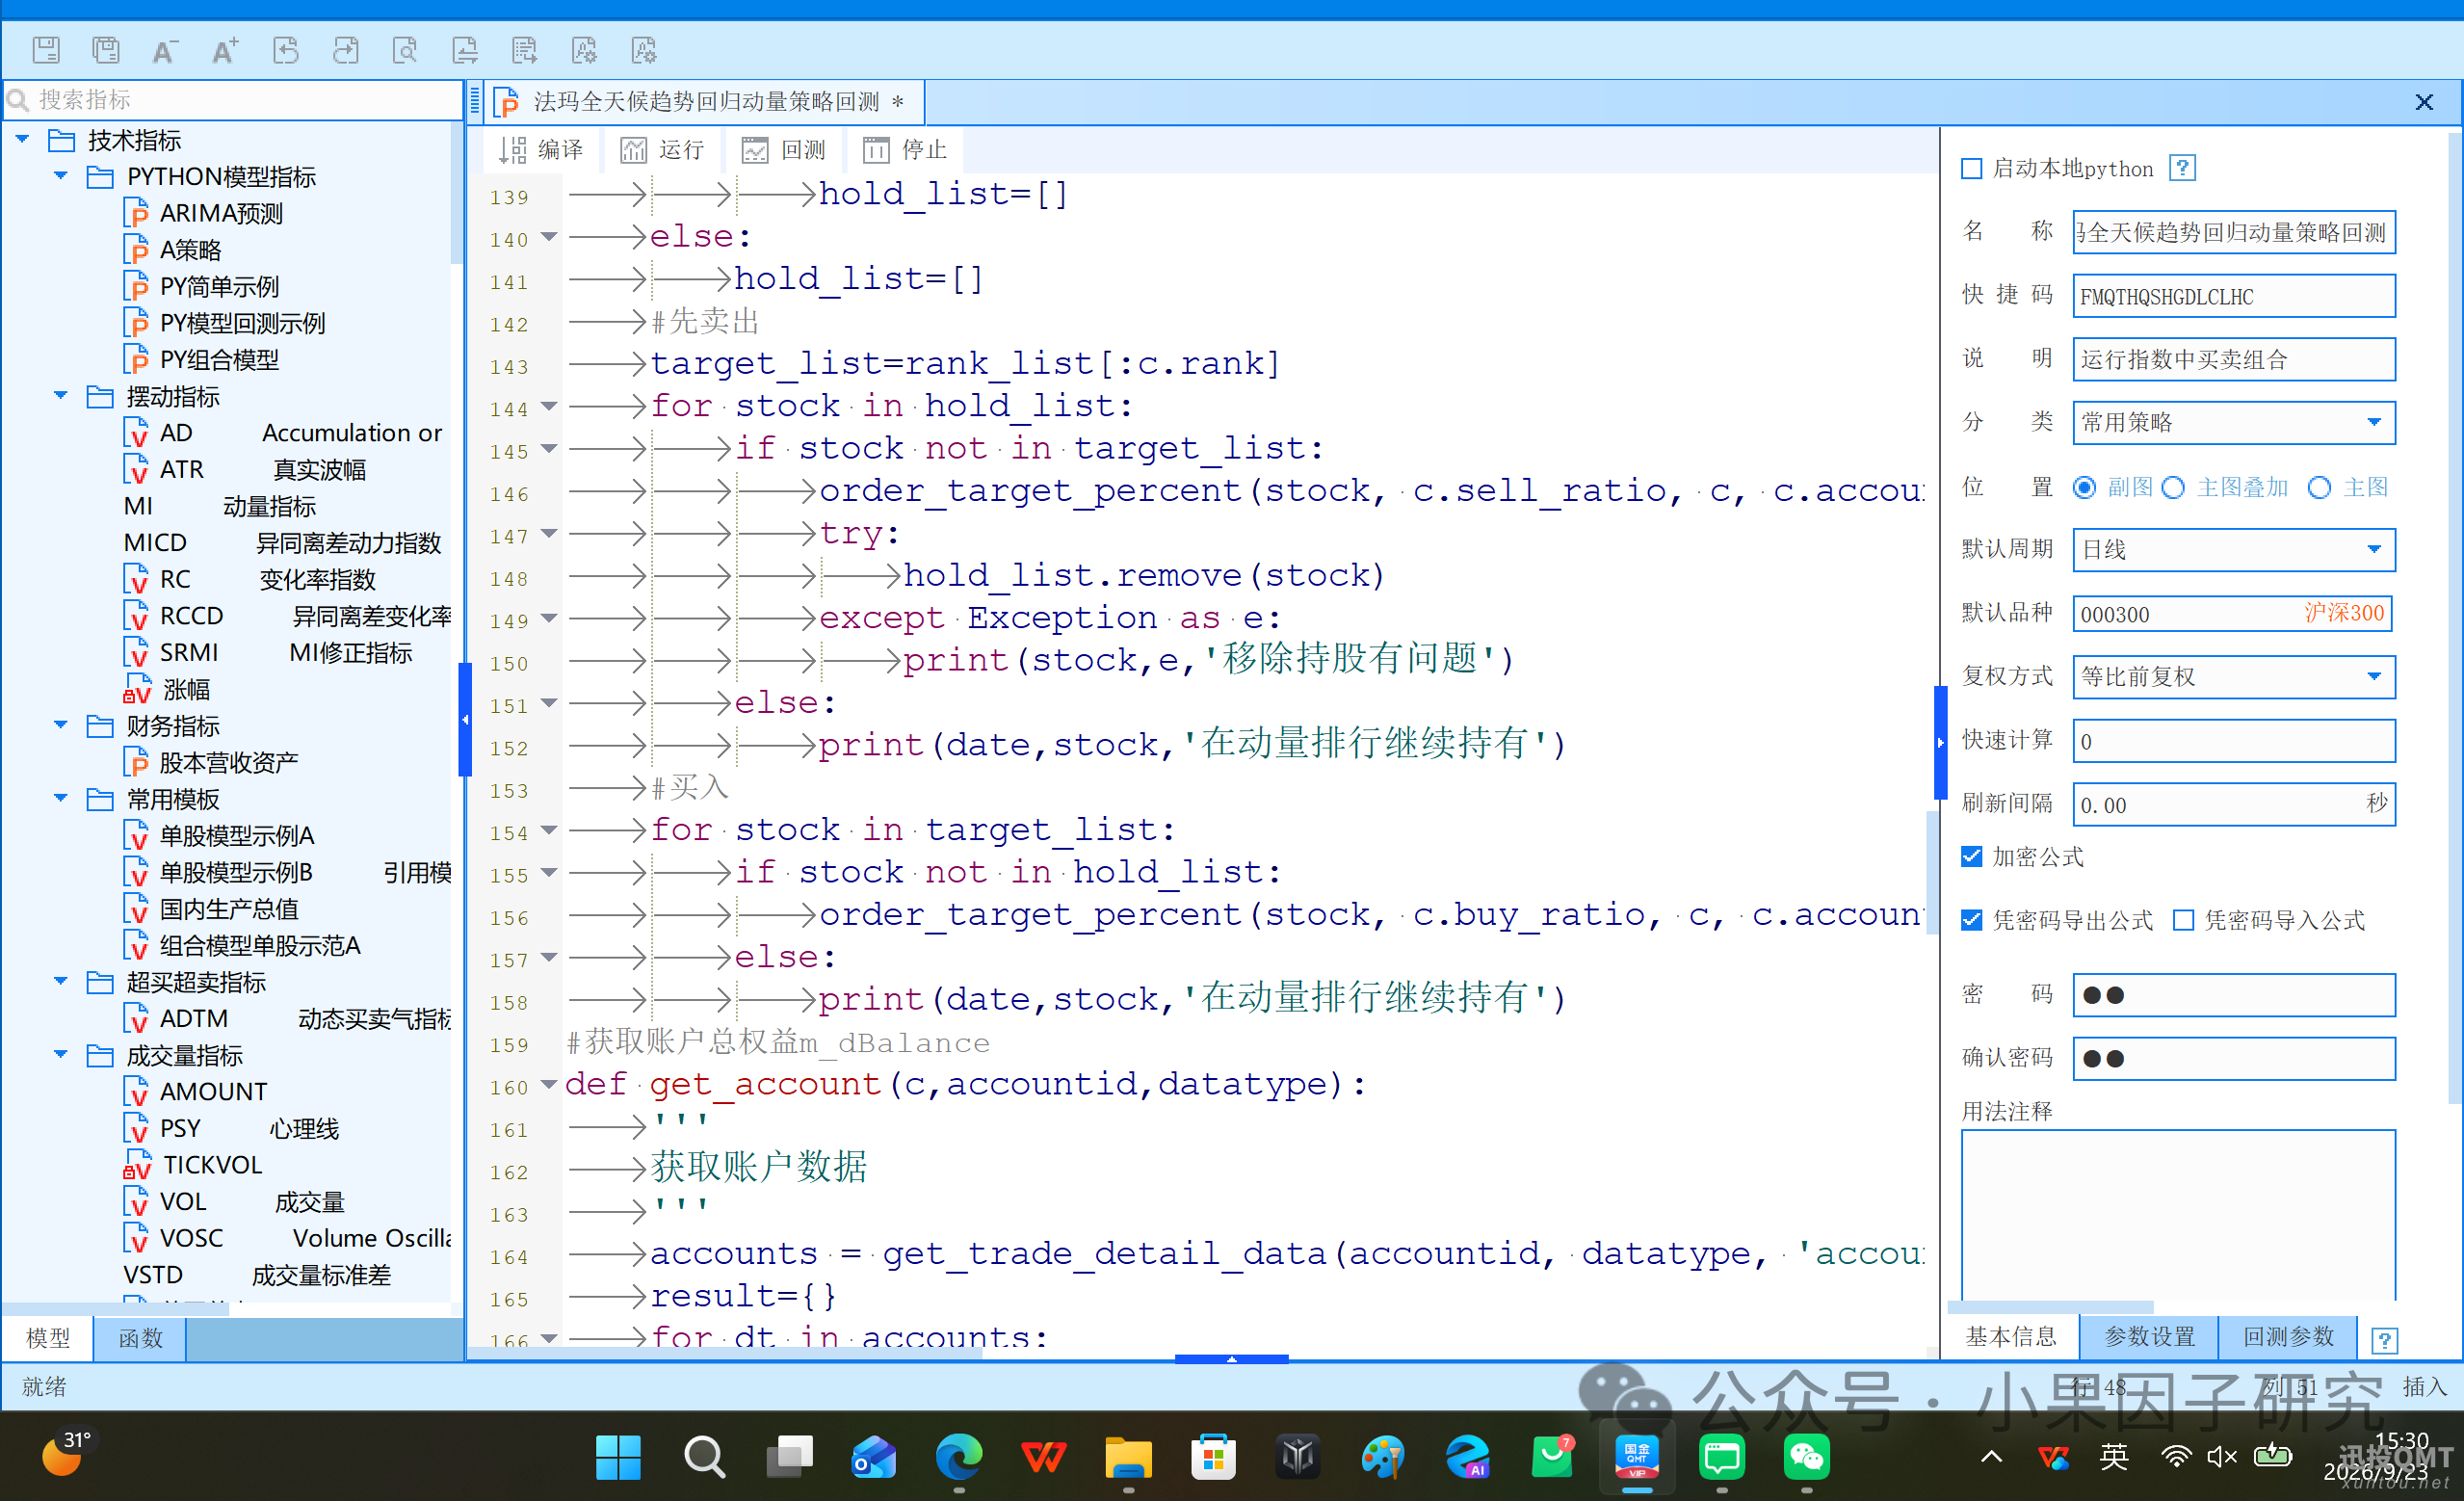
Task: Click the replace text document icon
Action: [x=465, y=50]
